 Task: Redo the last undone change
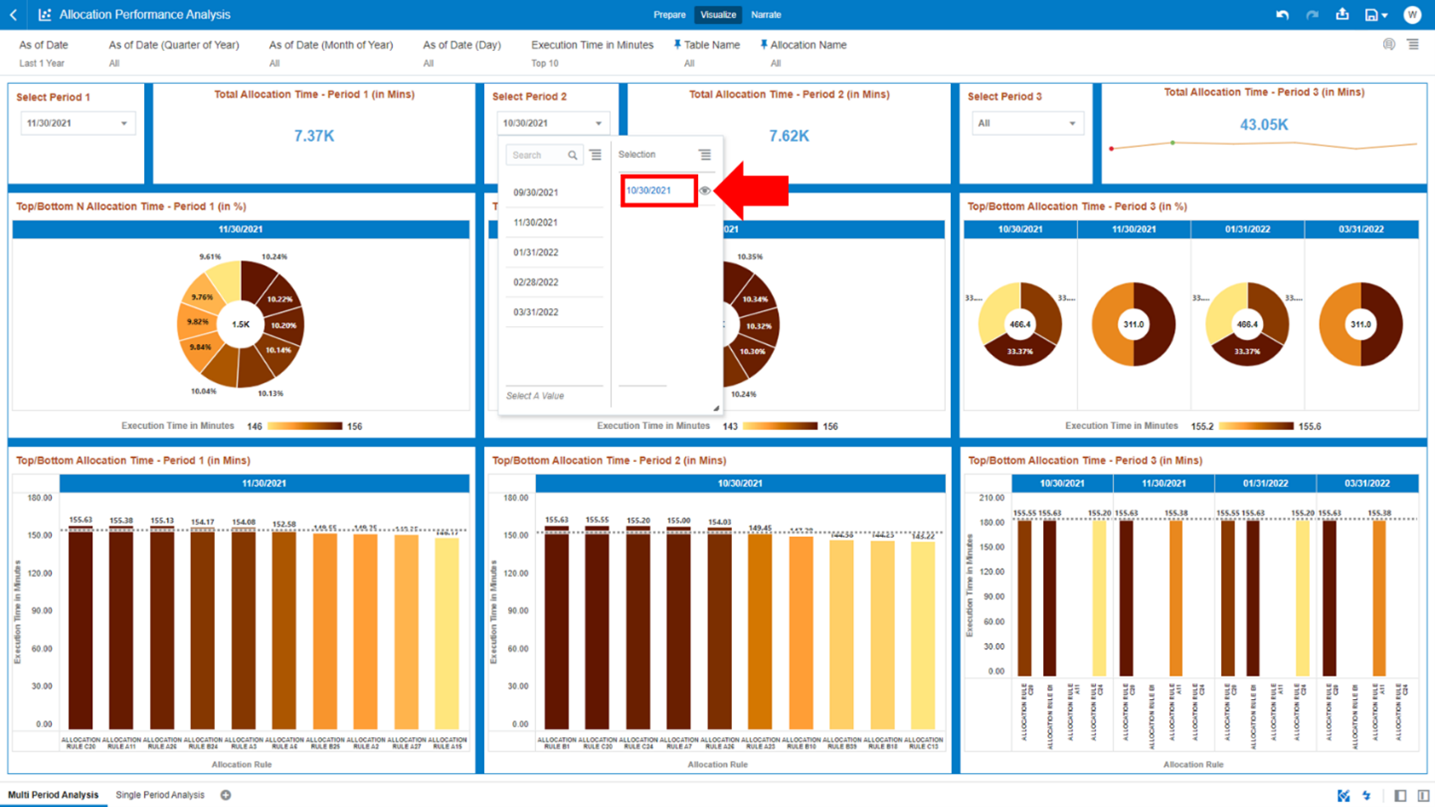point(1312,15)
